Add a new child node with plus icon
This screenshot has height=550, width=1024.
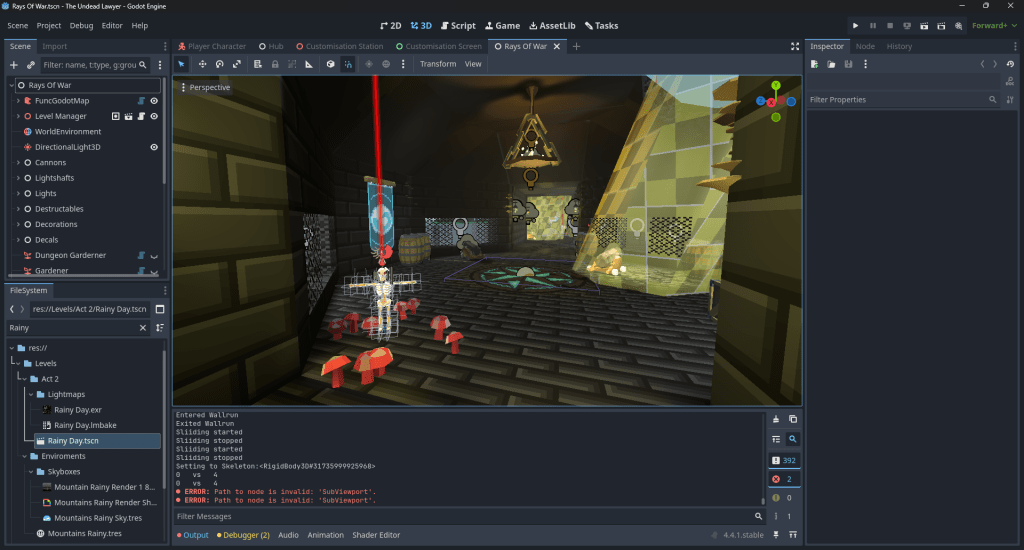click(x=14, y=65)
